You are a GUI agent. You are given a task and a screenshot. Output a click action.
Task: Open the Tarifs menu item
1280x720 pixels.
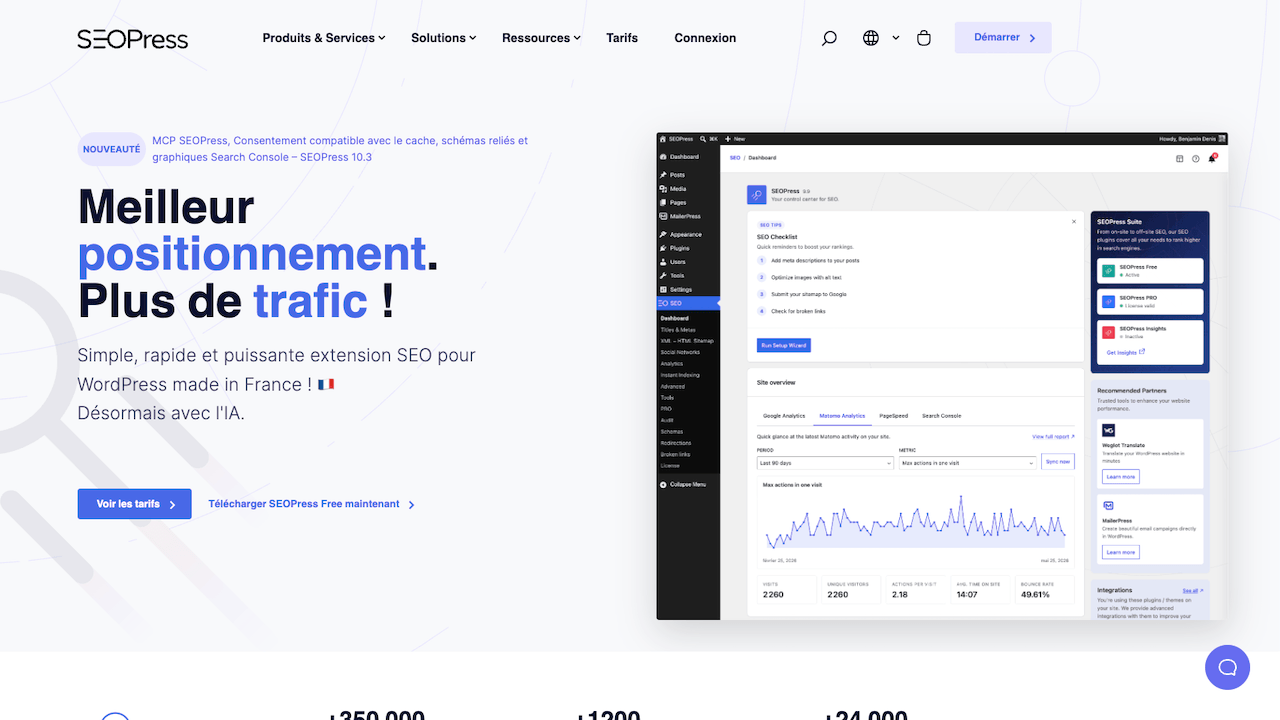click(622, 38)
